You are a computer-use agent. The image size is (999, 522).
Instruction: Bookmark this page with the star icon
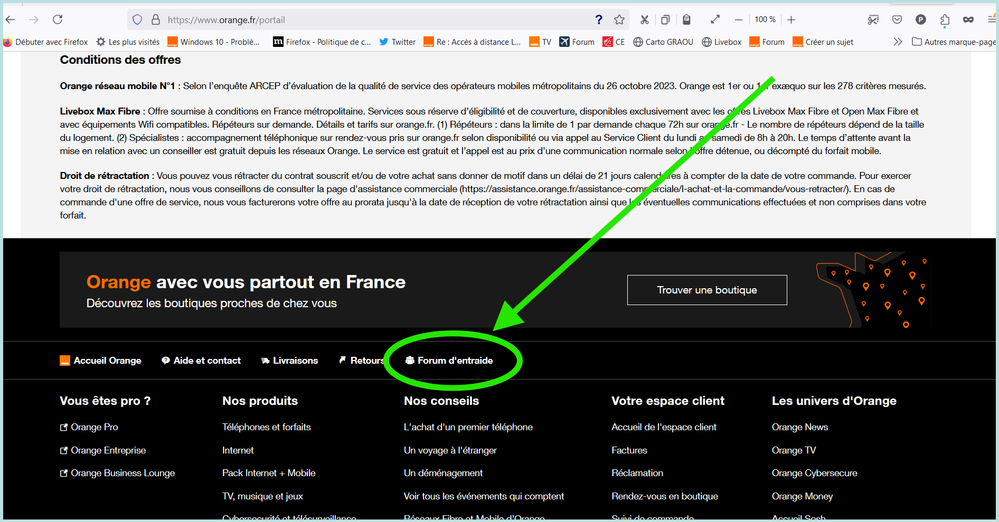tap(619, 20)
